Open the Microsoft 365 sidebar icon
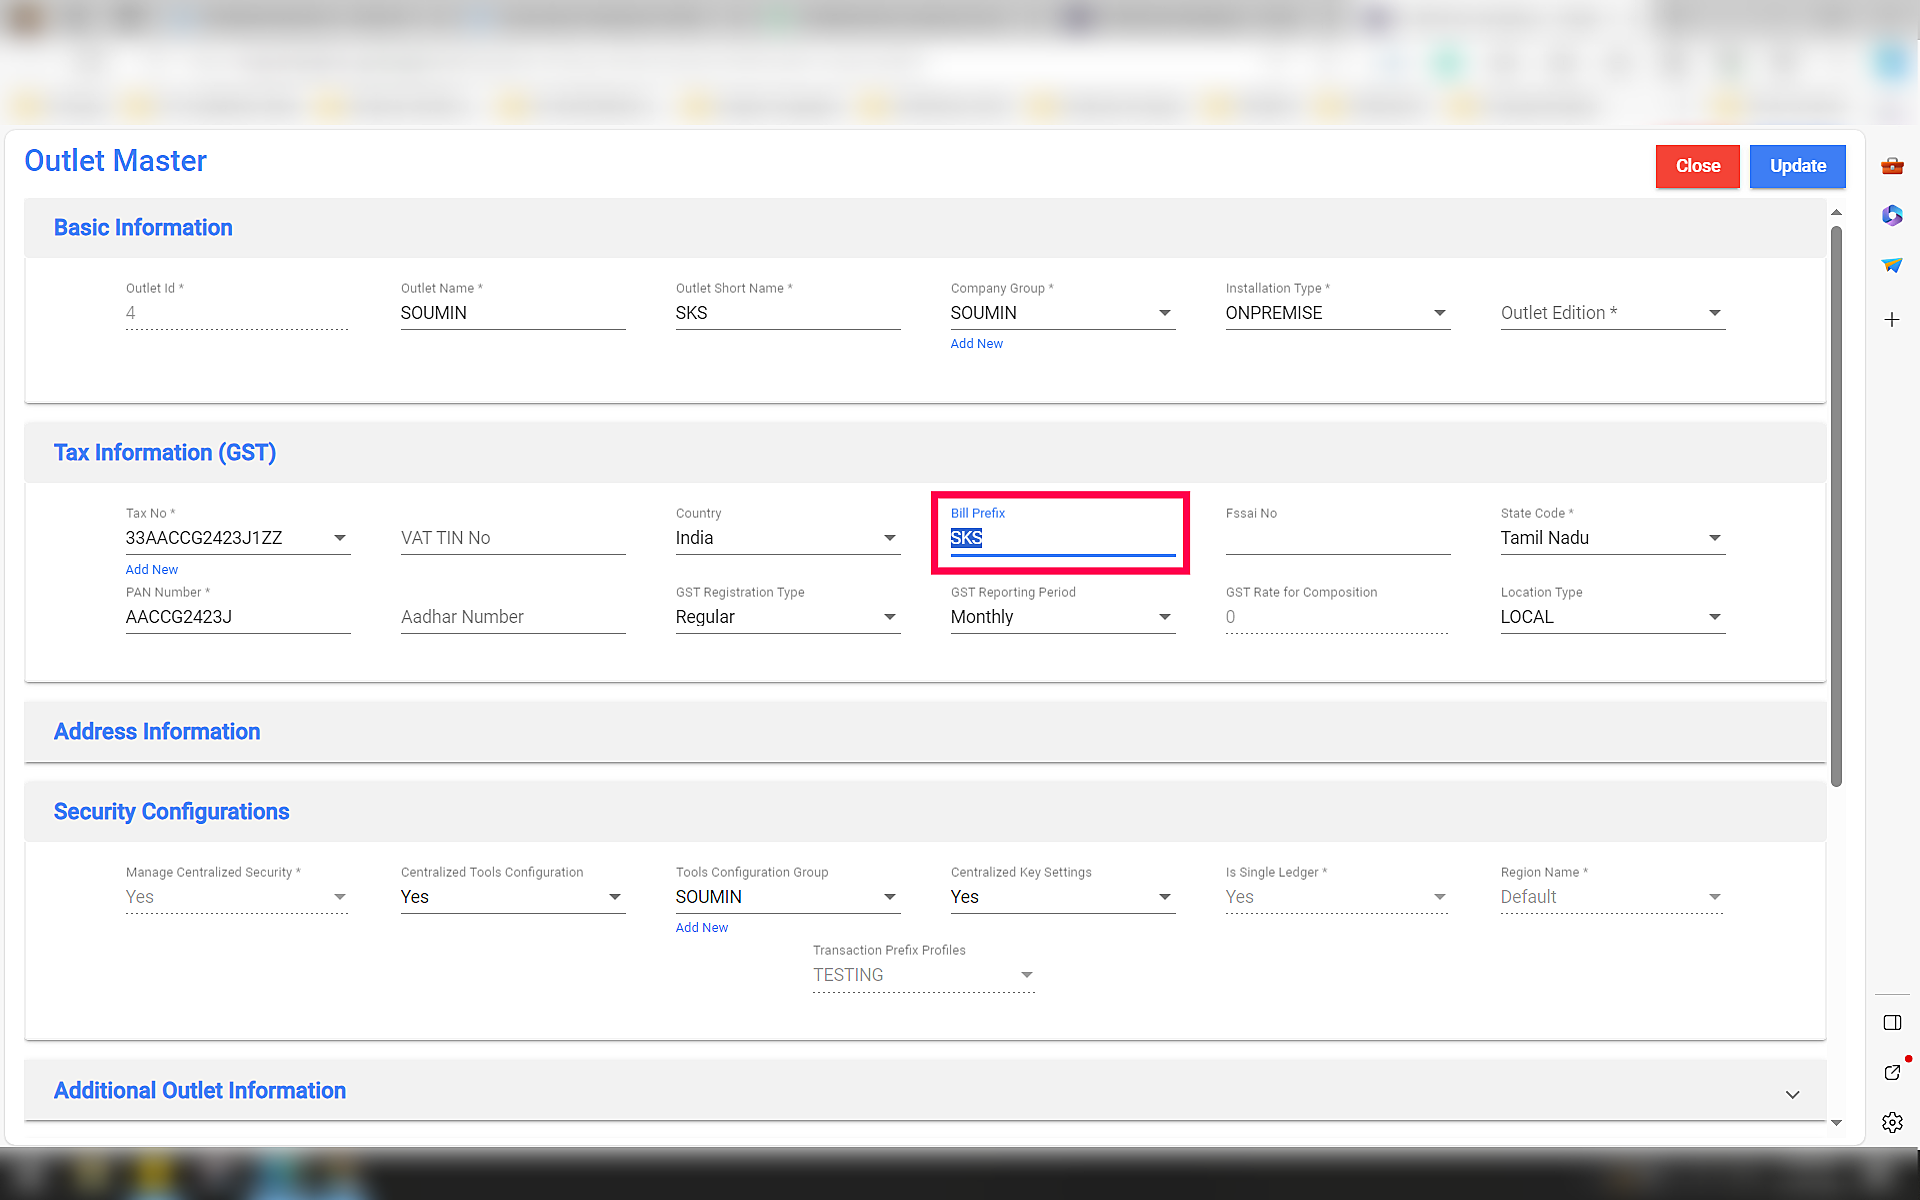The height and width of the screenshot is (1200, 1920). click(x=1892, y=215)
